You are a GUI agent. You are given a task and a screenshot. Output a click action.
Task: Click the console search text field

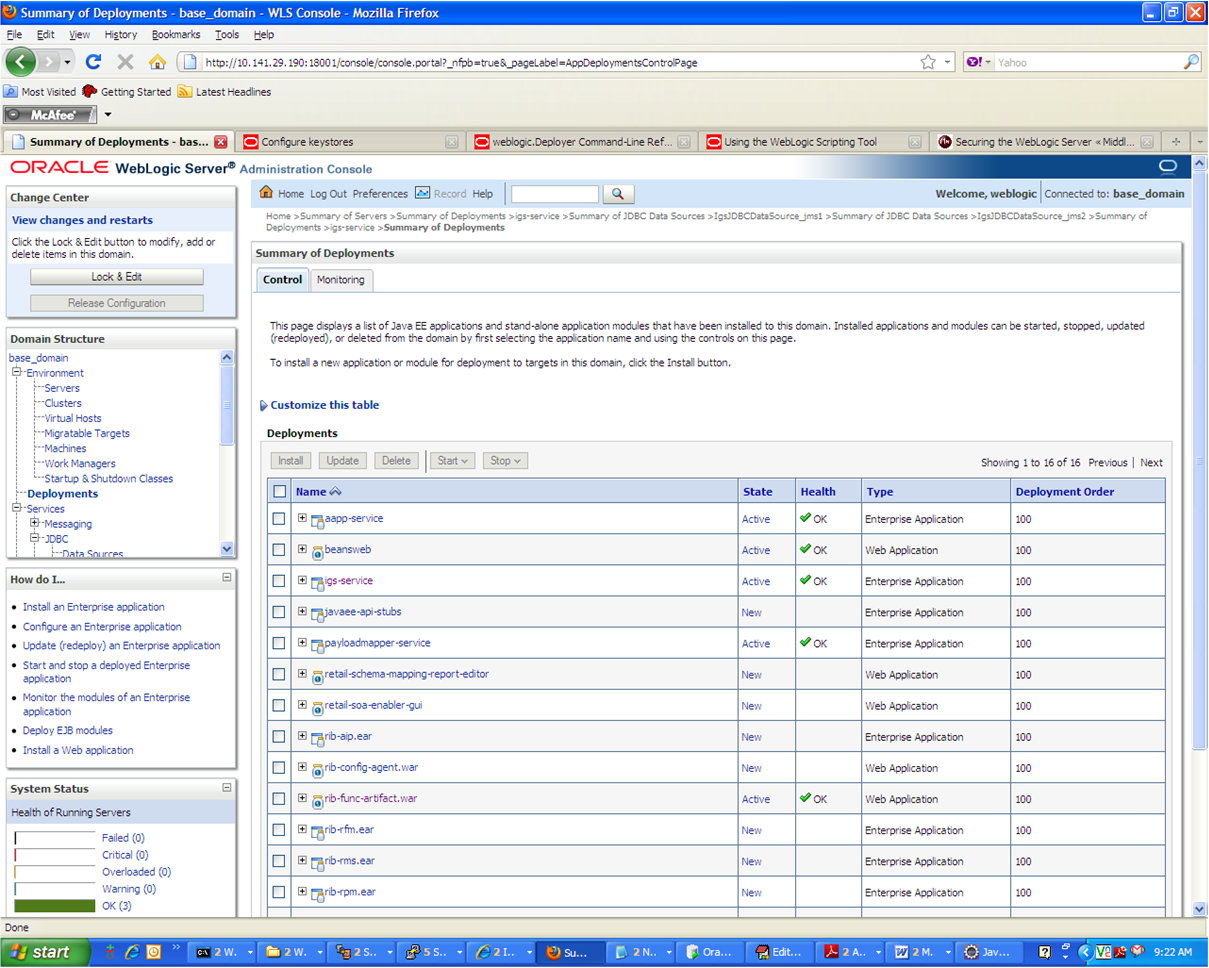[x=554, y=194]
